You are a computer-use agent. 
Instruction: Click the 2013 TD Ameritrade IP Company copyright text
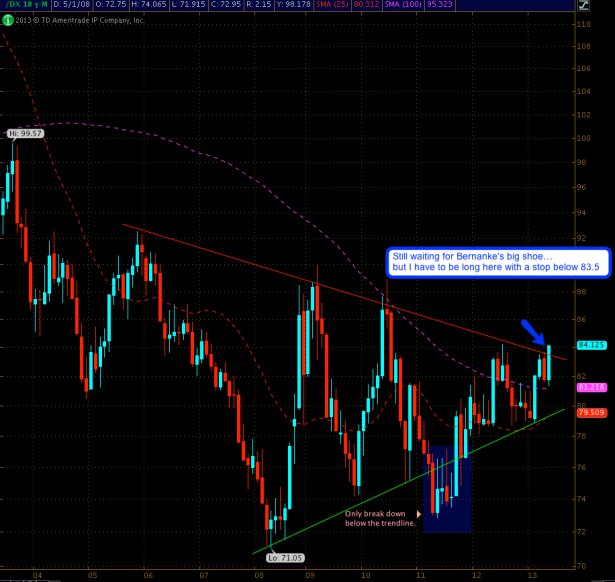pyautogui.click(x=80, y=20)
